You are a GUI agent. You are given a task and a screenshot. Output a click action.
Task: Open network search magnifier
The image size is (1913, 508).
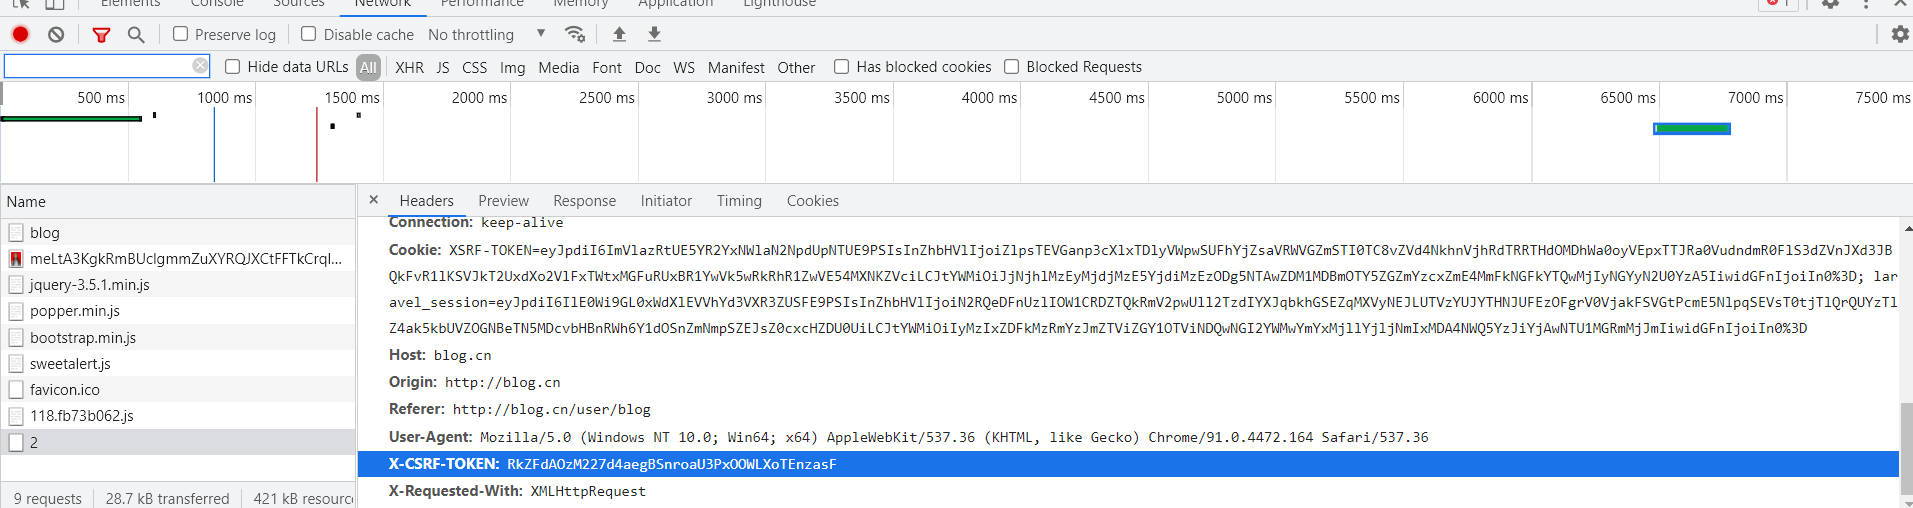pyautogui.click(x=136, y=35)
